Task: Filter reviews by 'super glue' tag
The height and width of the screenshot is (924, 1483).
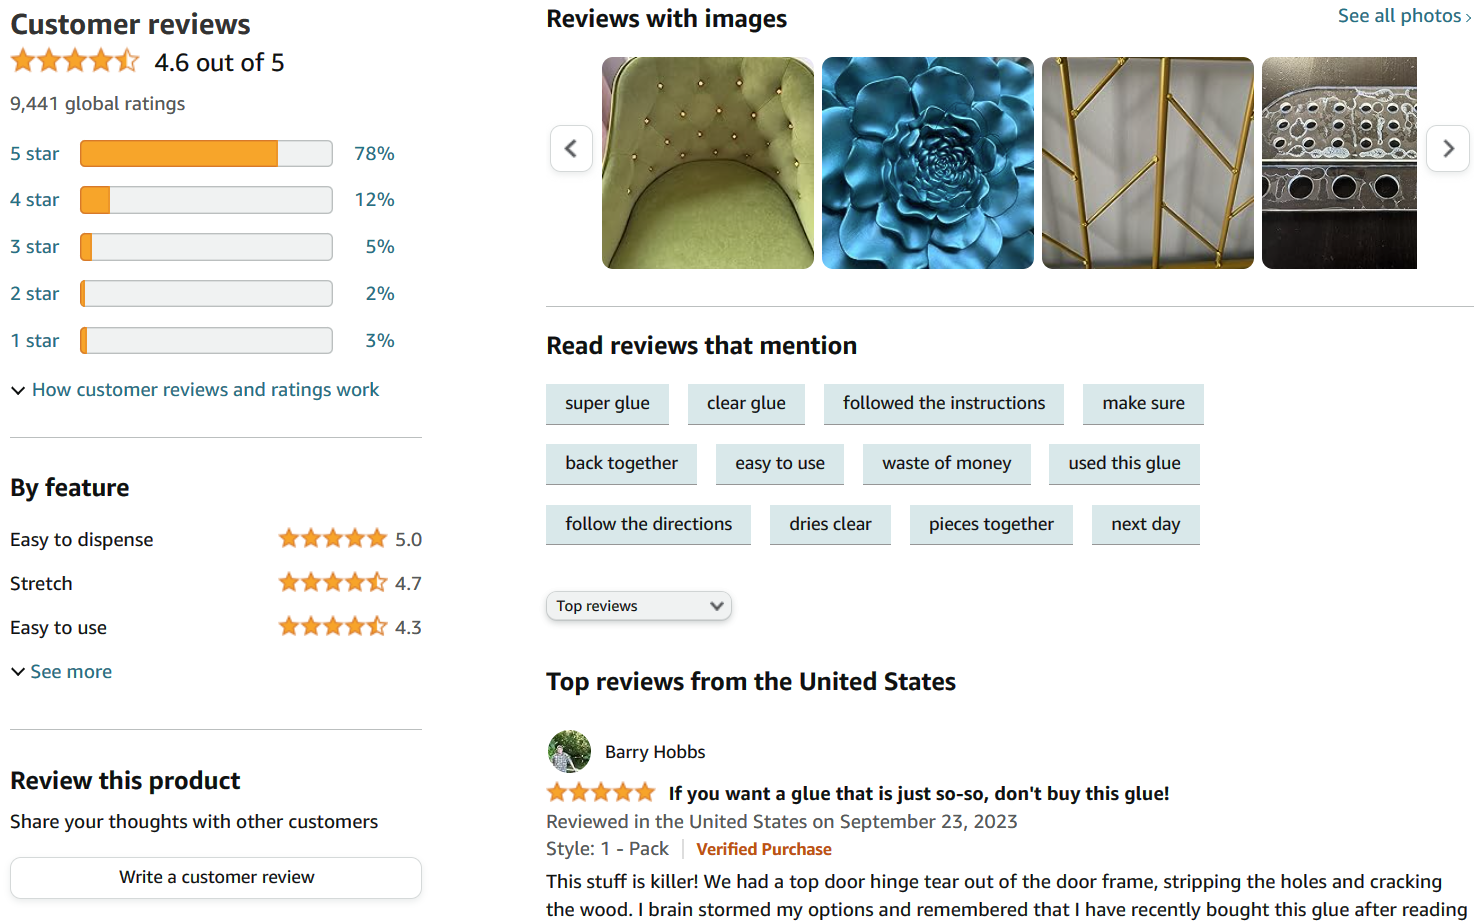Action: tap(607, 404)
